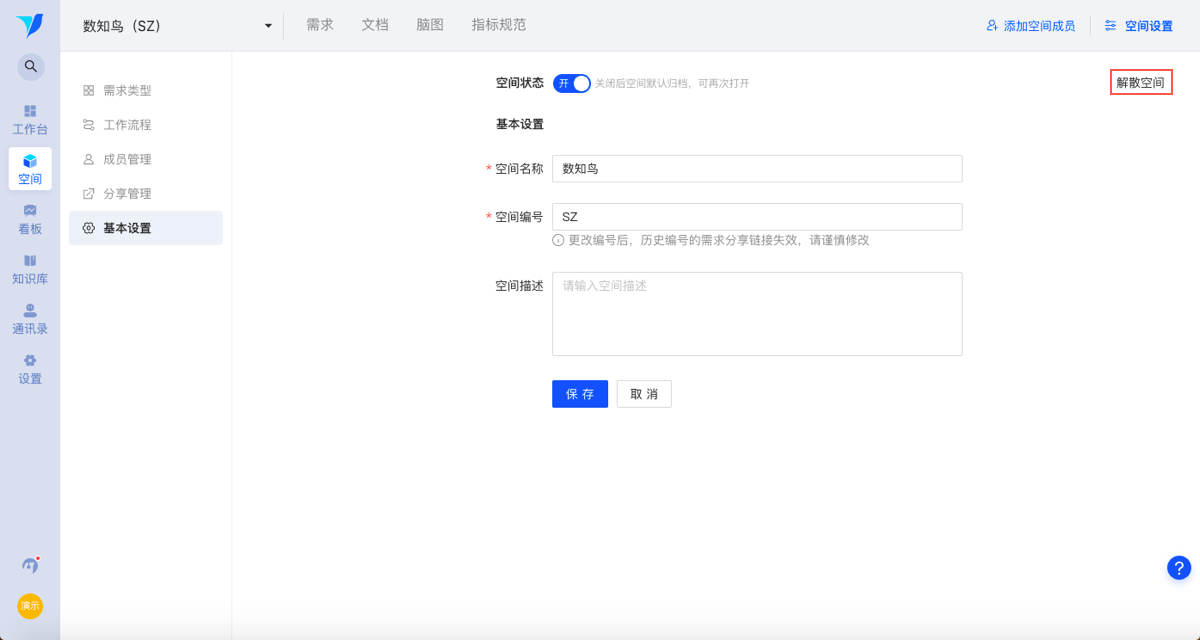Viewport: 1200px width, 640px height.
Task: Open 工作流程 settings menu item
Action: pyautogui.click(x=146, y=125)
